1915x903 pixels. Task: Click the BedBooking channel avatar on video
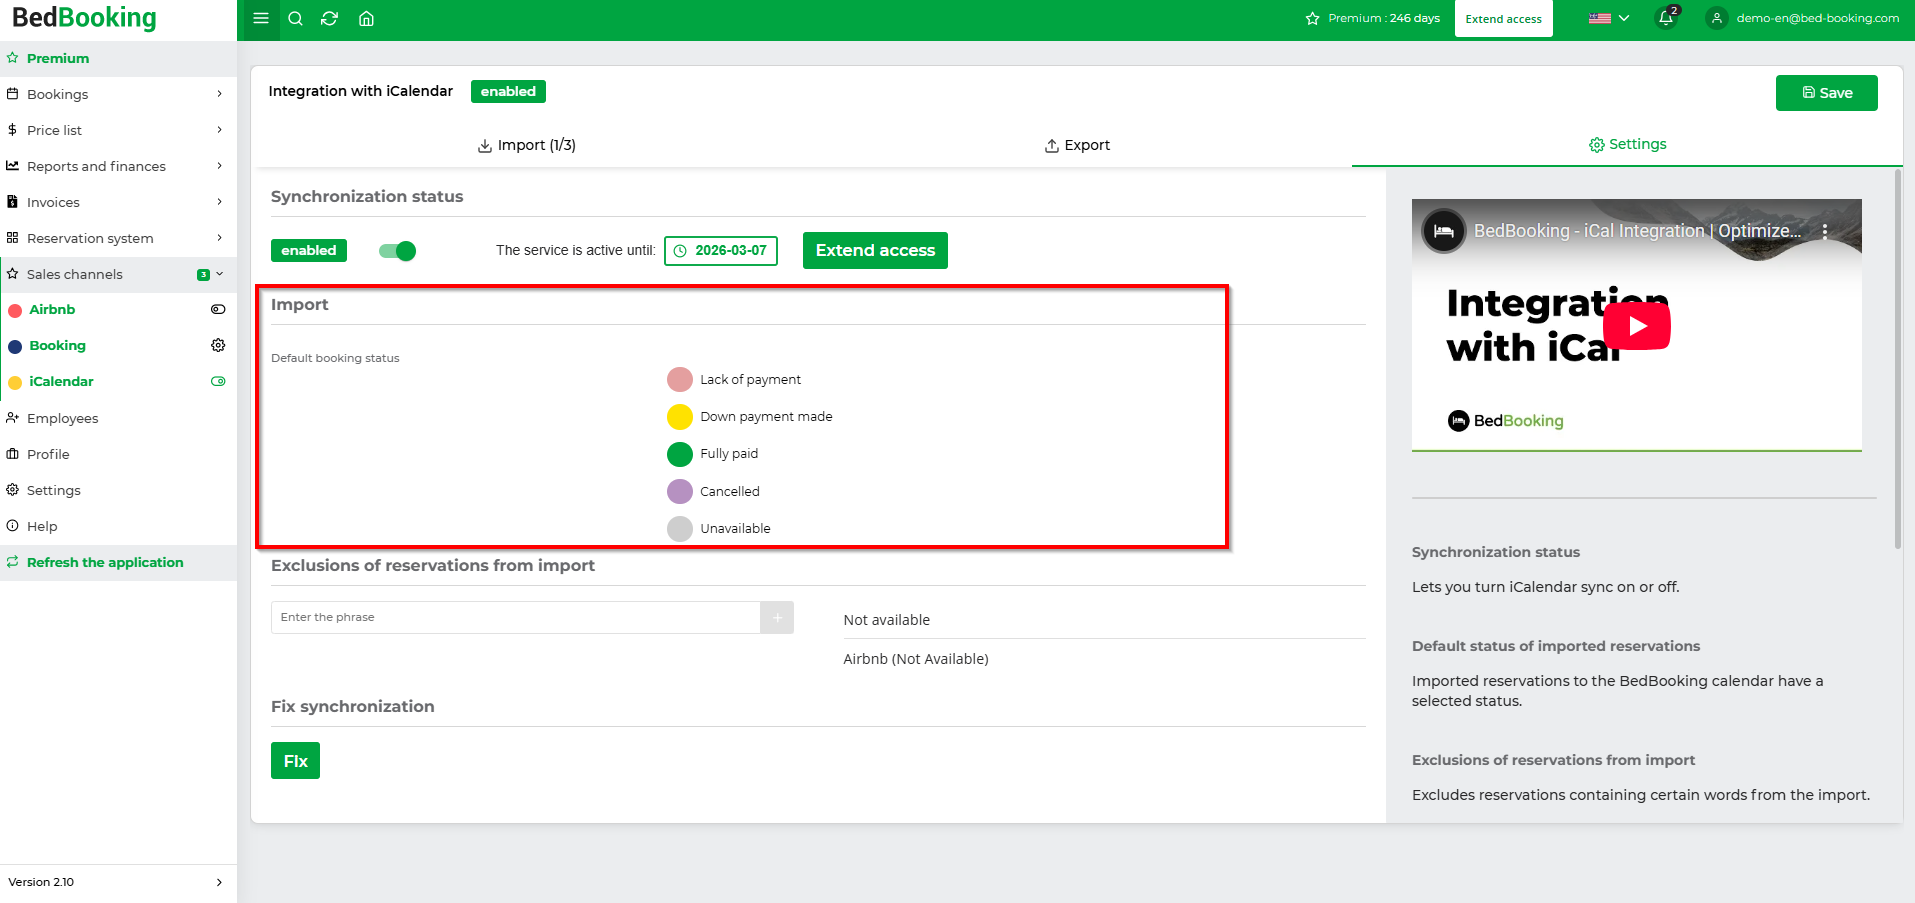click(1444, 231)
